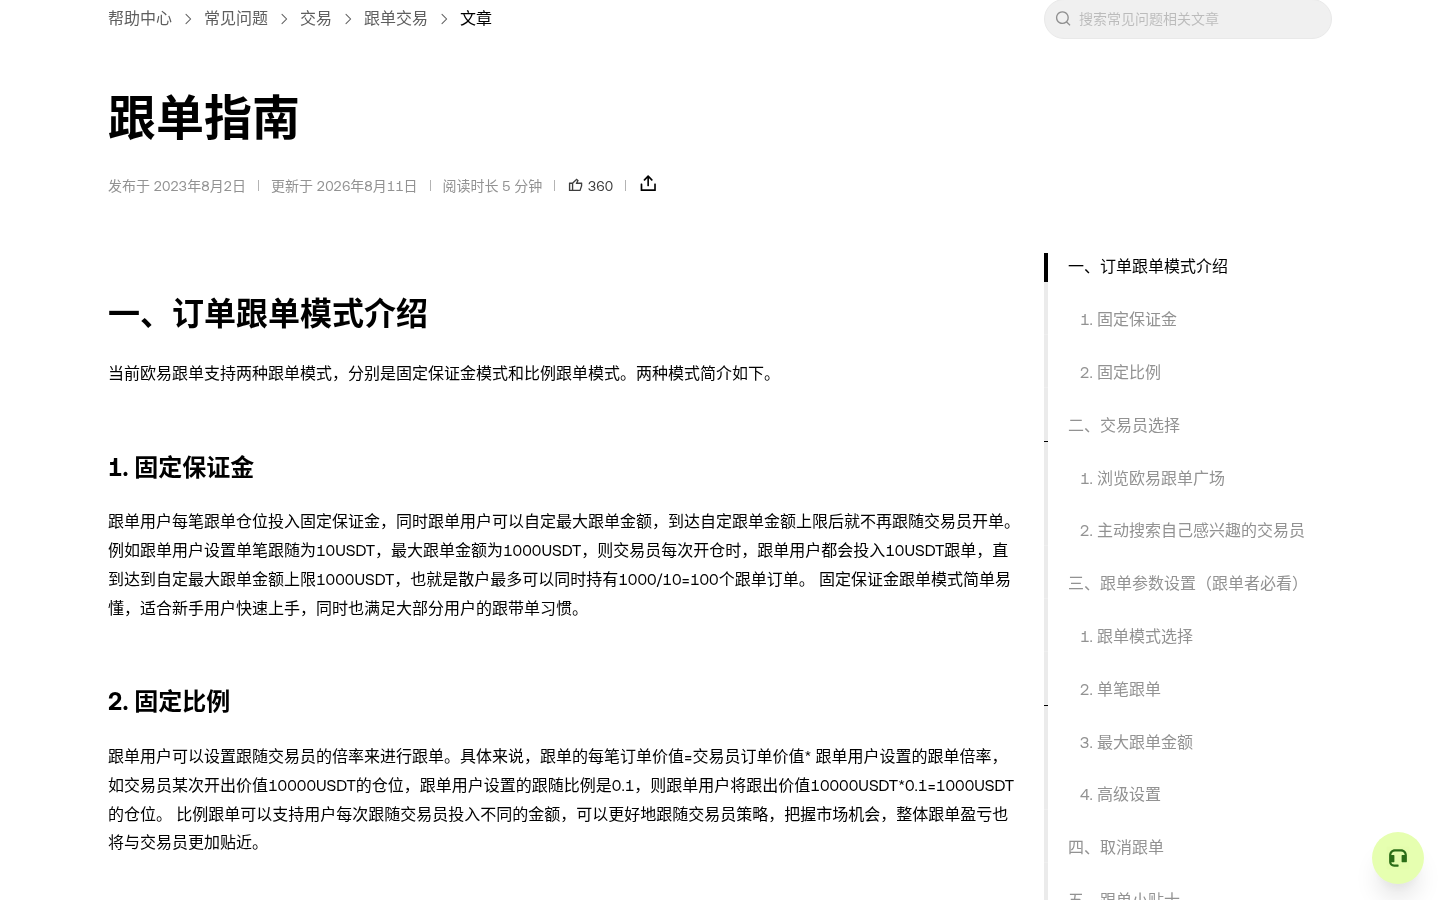This screenshot has height=900, width=1440.
Task: Jump to 二、交易员选择 section
Action: (x=1124, y=425)
